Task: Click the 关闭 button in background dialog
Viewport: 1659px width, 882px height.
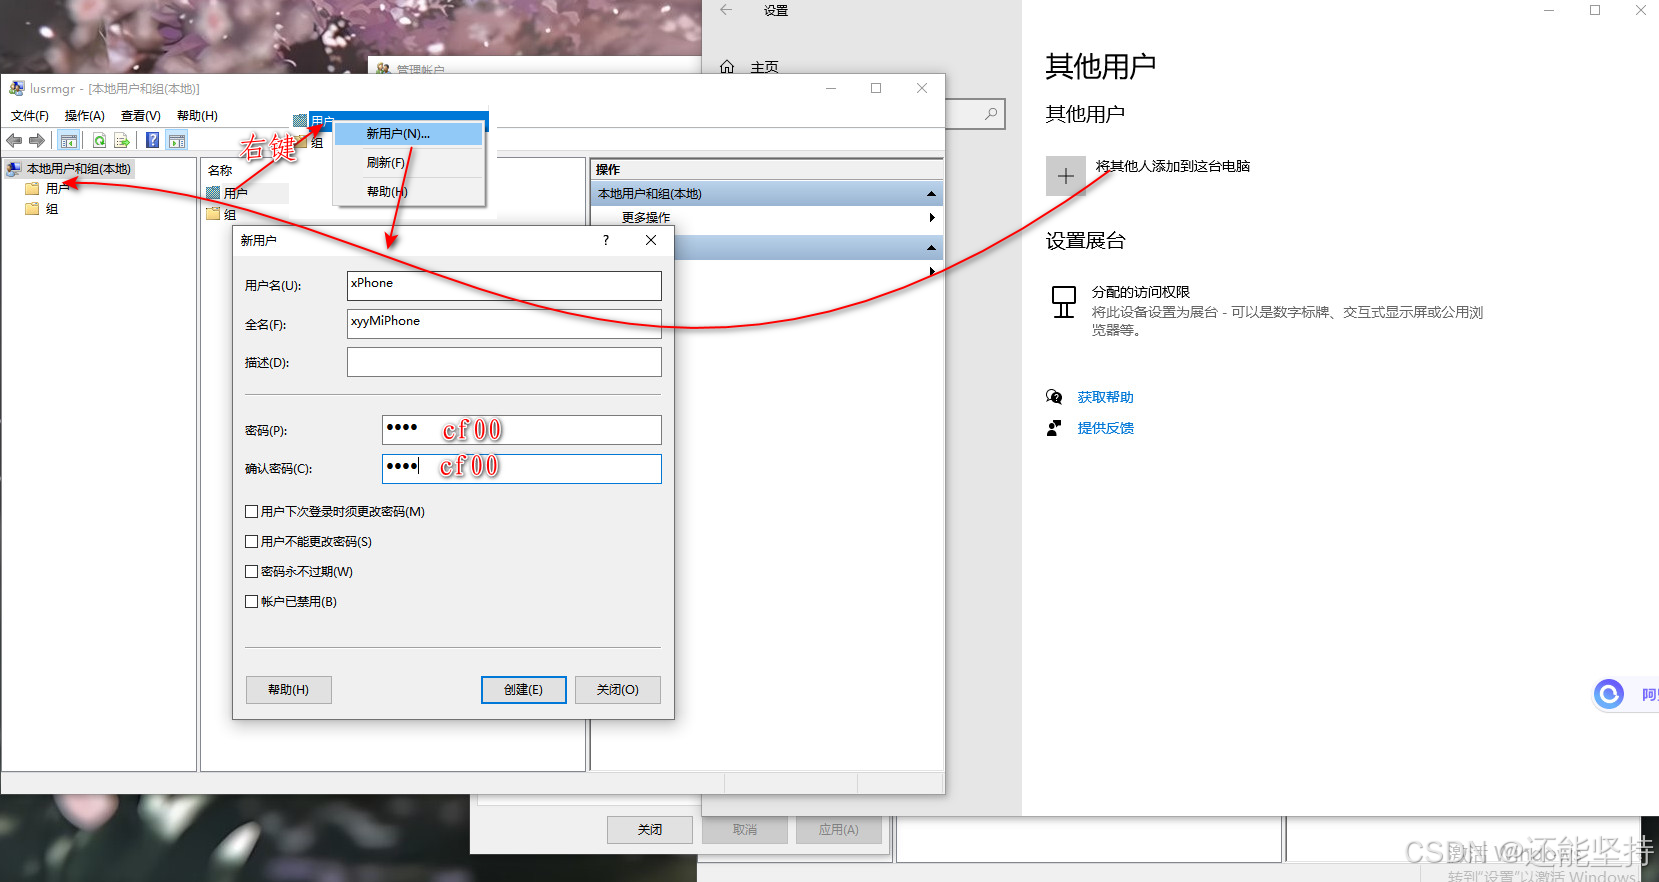Action: click(x=650, y=830)
